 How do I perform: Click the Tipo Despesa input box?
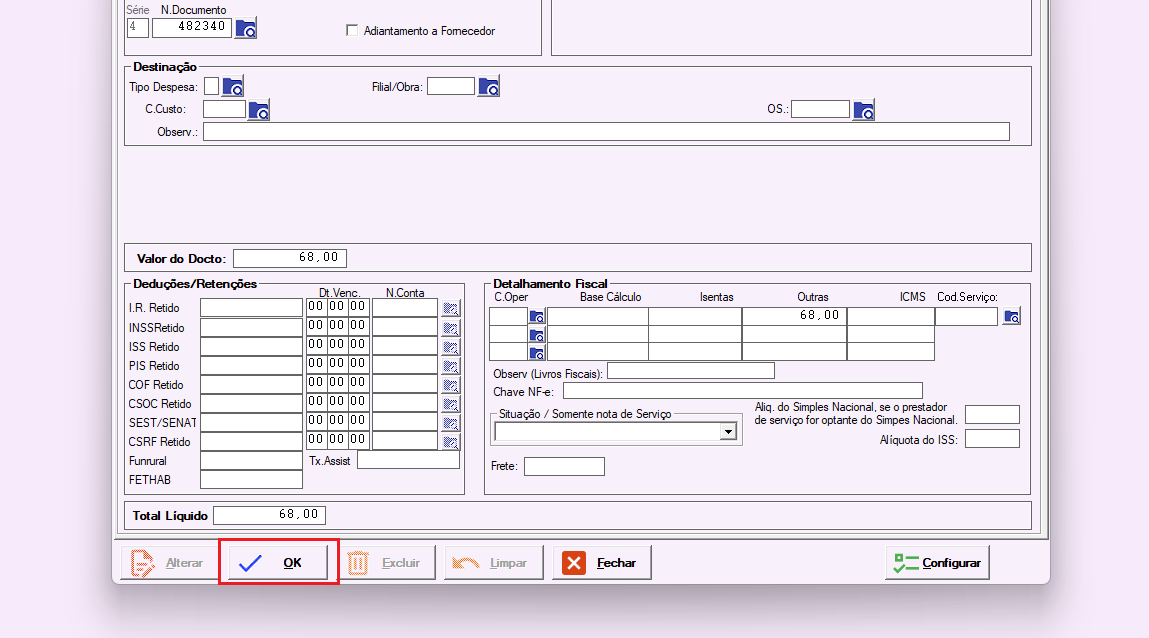(x=211, y=86)
